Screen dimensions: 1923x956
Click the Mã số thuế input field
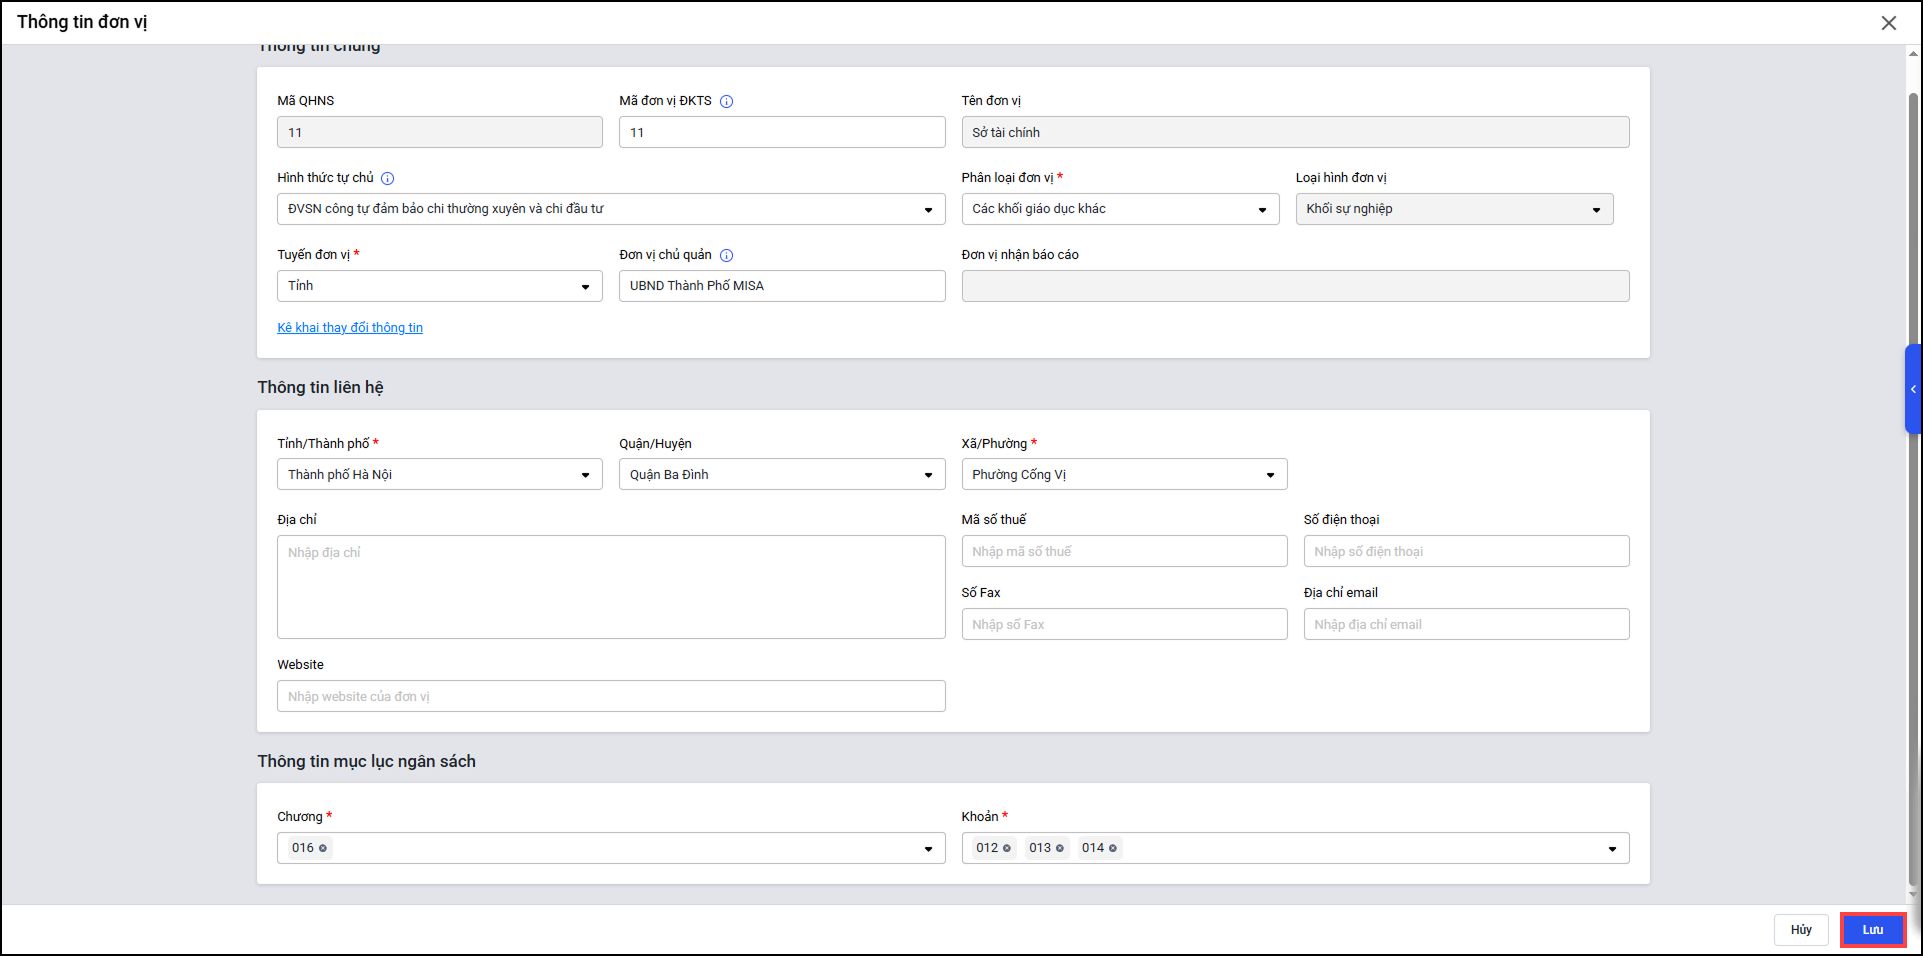(x=1123, y=552)
